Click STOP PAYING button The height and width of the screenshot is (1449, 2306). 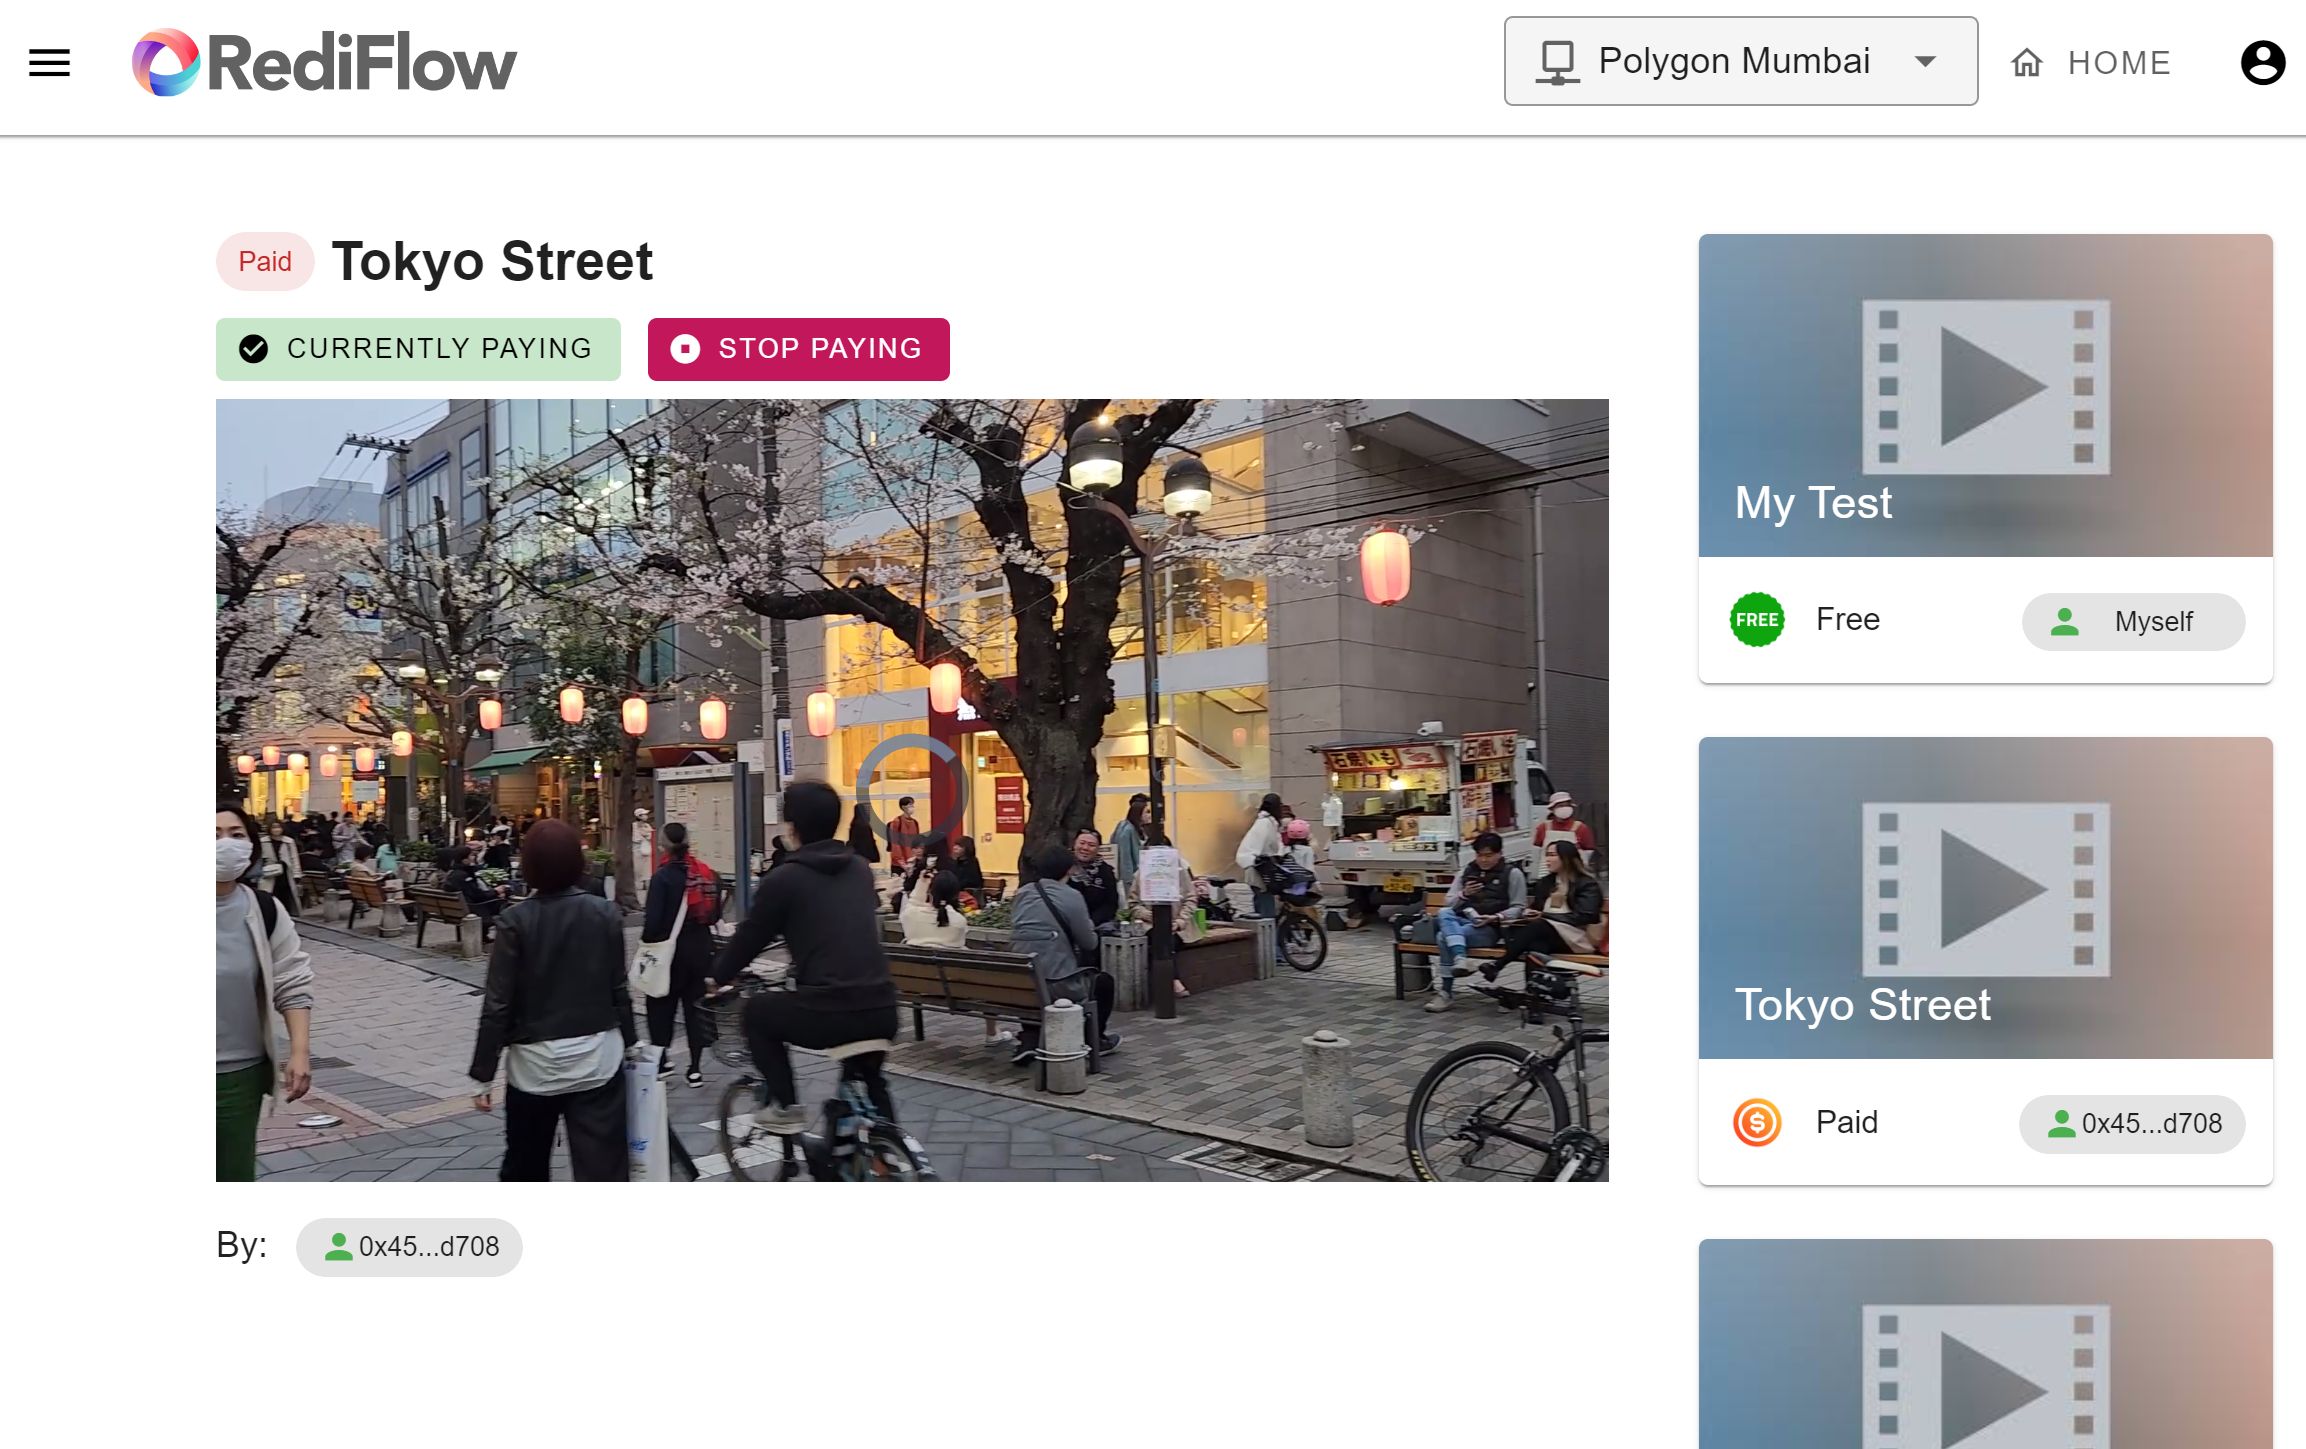point(798,349)
